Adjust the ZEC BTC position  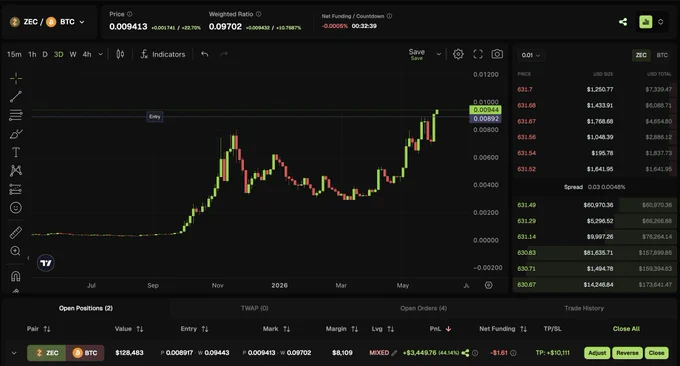pyautogui.click(x=597, y=353)
